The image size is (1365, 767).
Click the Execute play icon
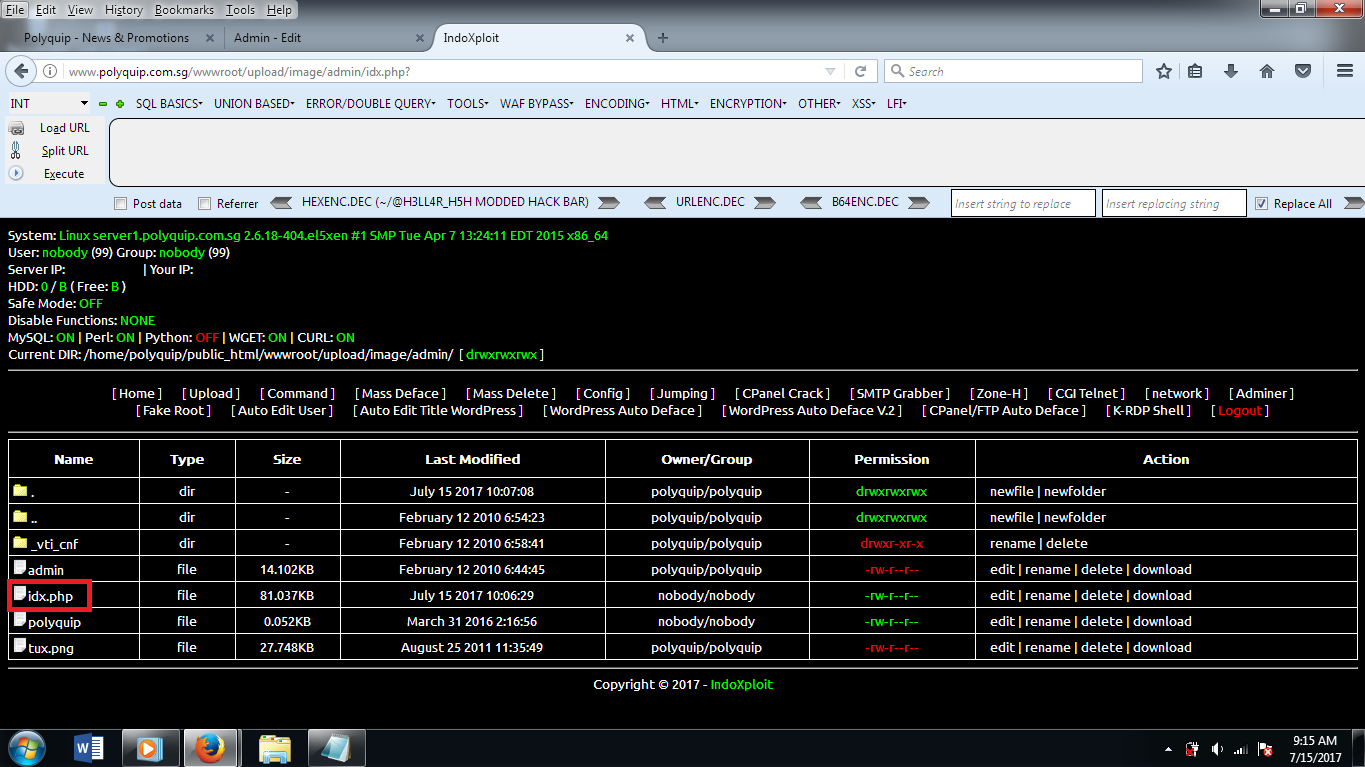tap(16, 173)
